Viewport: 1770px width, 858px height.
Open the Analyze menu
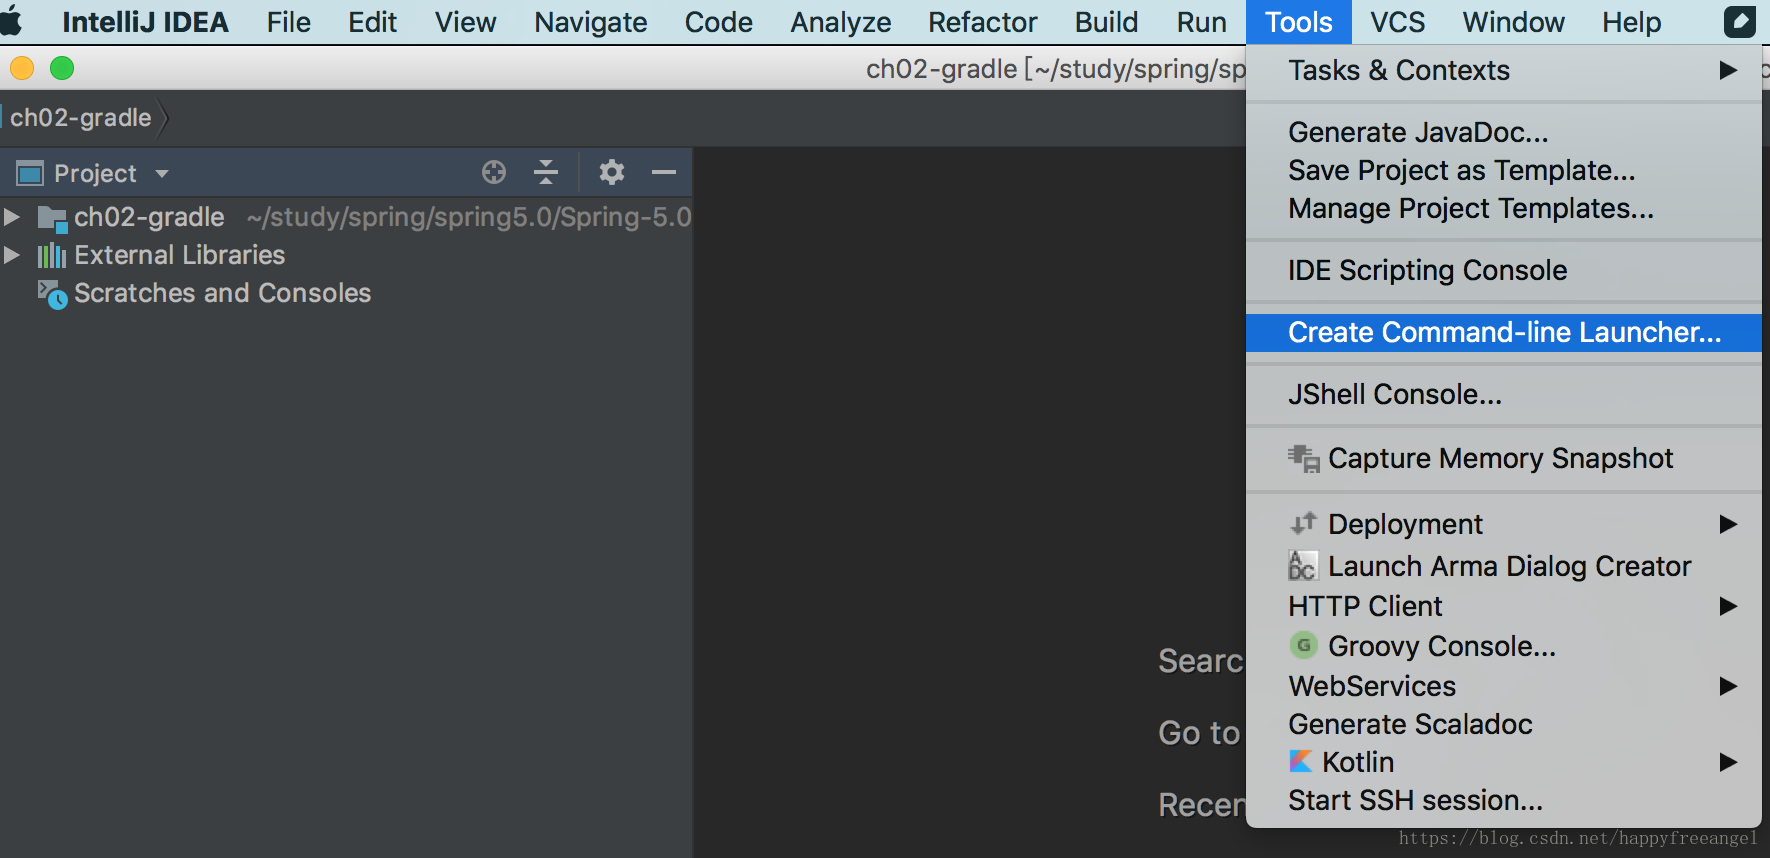click(840, 22)
